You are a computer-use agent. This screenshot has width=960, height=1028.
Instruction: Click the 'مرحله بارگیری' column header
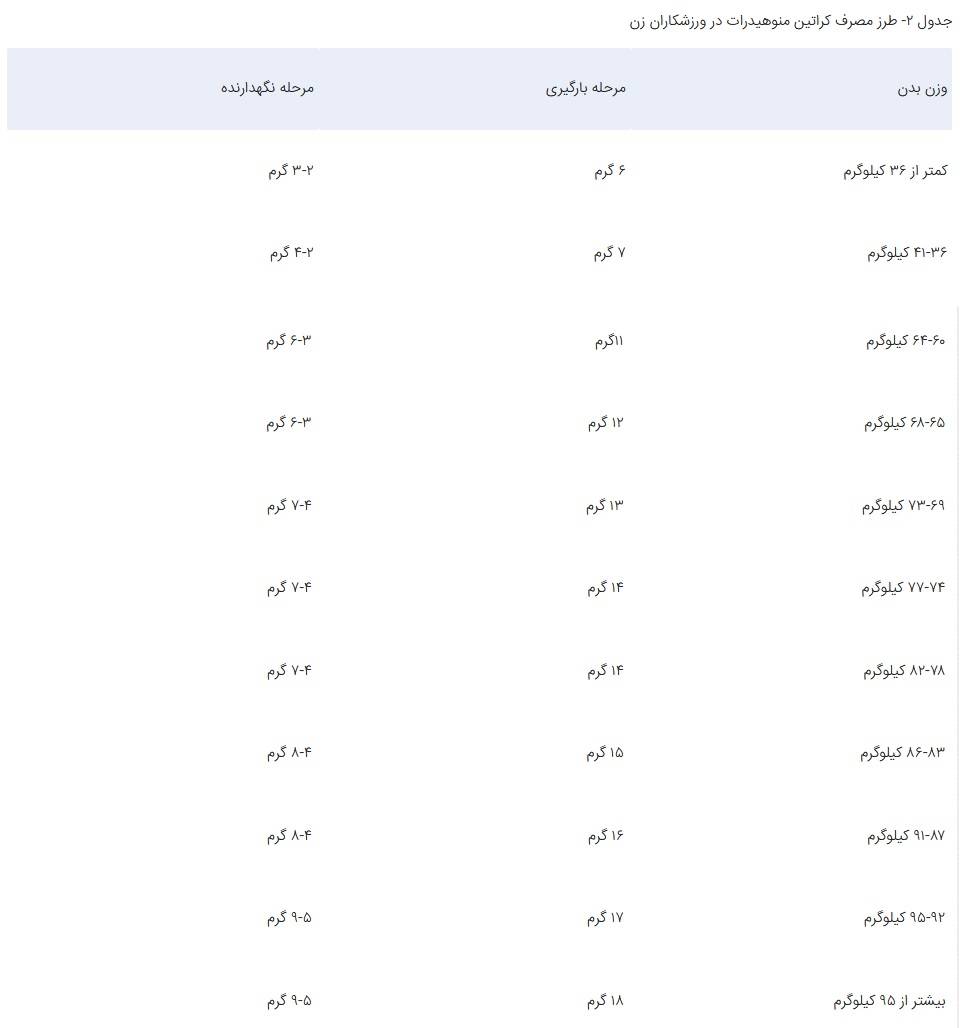(x=586, y=88)
